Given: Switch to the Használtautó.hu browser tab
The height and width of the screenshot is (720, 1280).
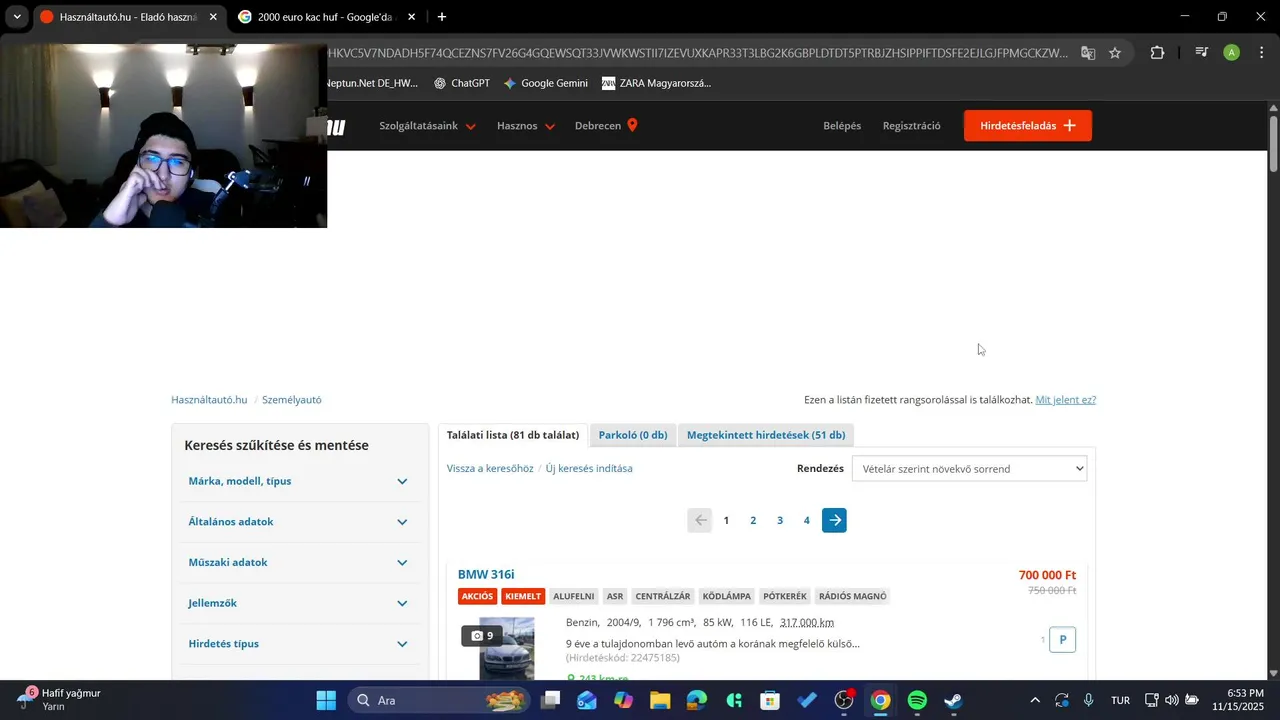Looking at the screenshot, I should [128, 17].
